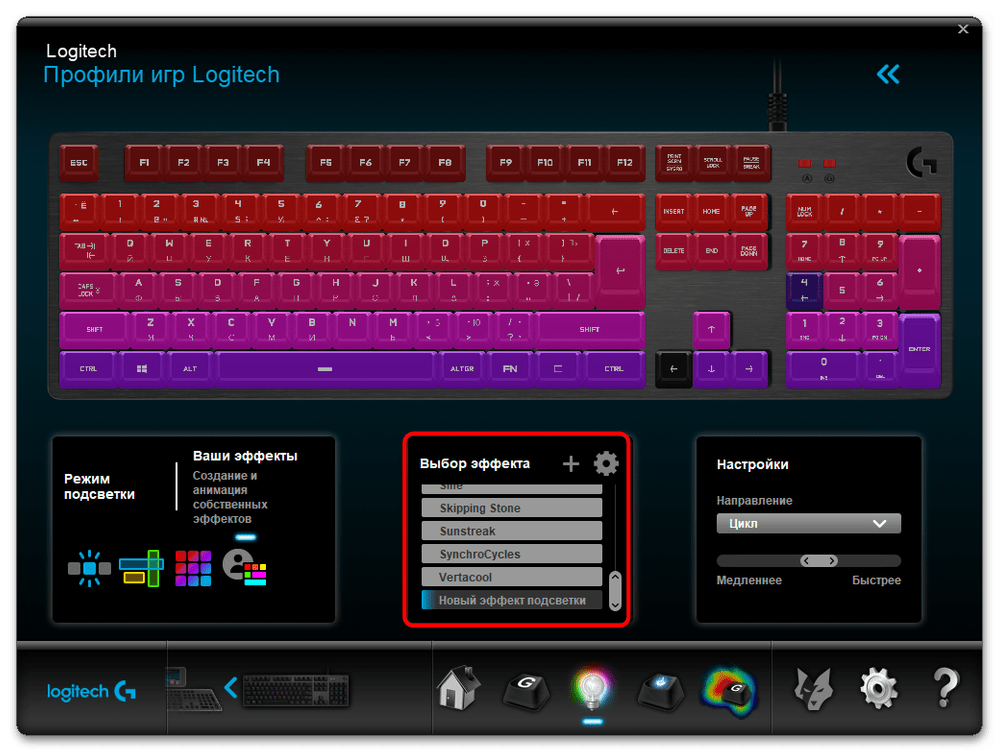Add a new effect with plus icon
Viewport: 999px width, 752px height.
571,463
